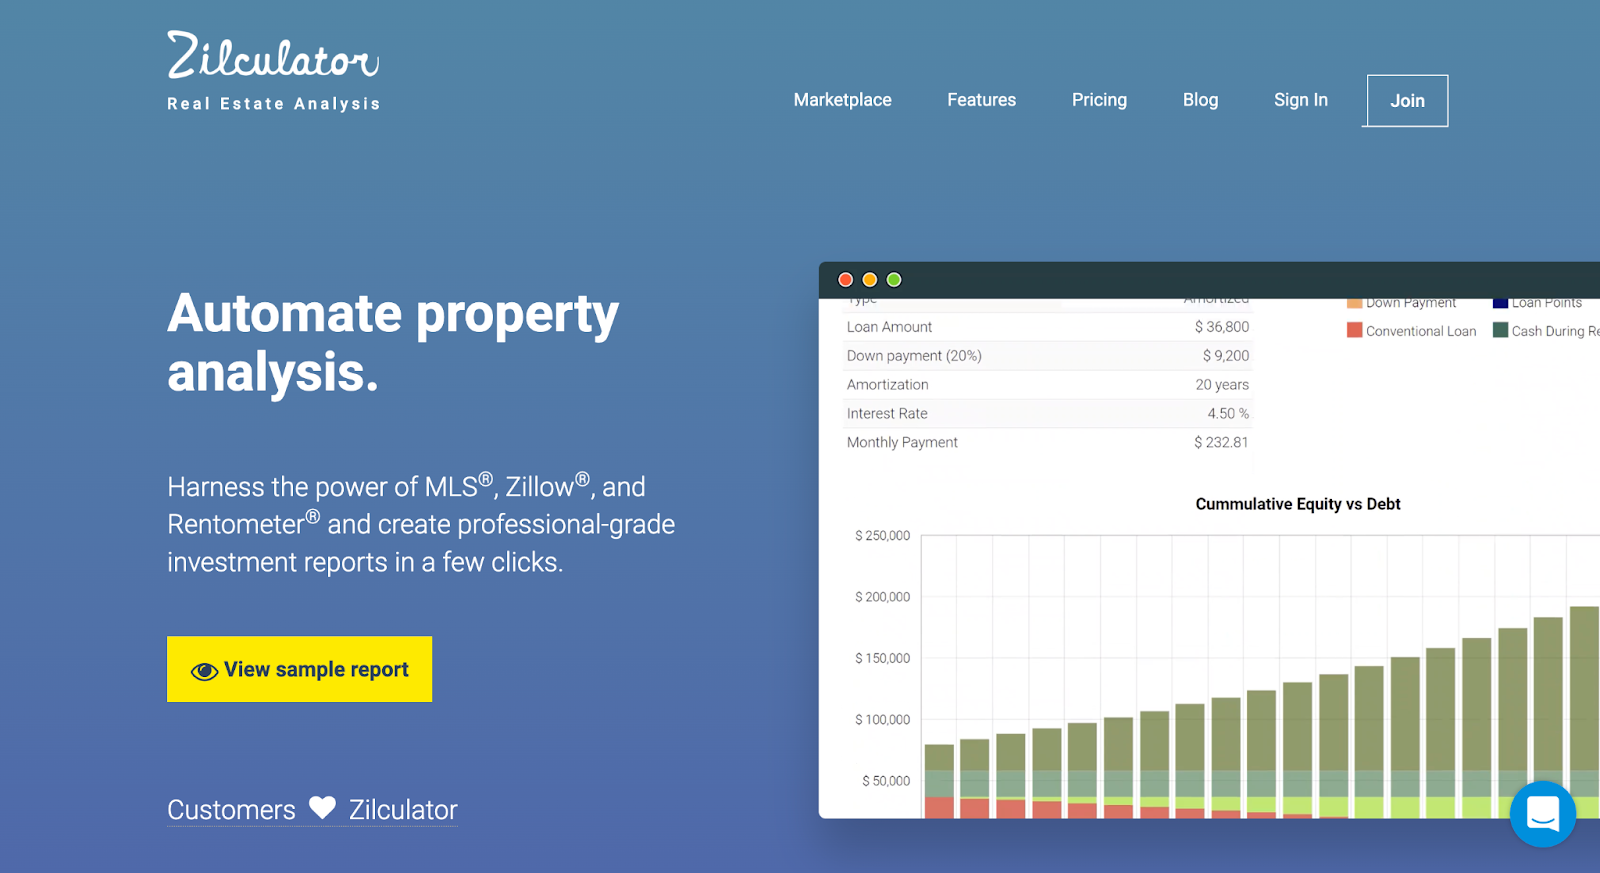Viewport: 1600px width, 873px height.
Task: Click the $ 232.81 value
Action: [1221, 443]
